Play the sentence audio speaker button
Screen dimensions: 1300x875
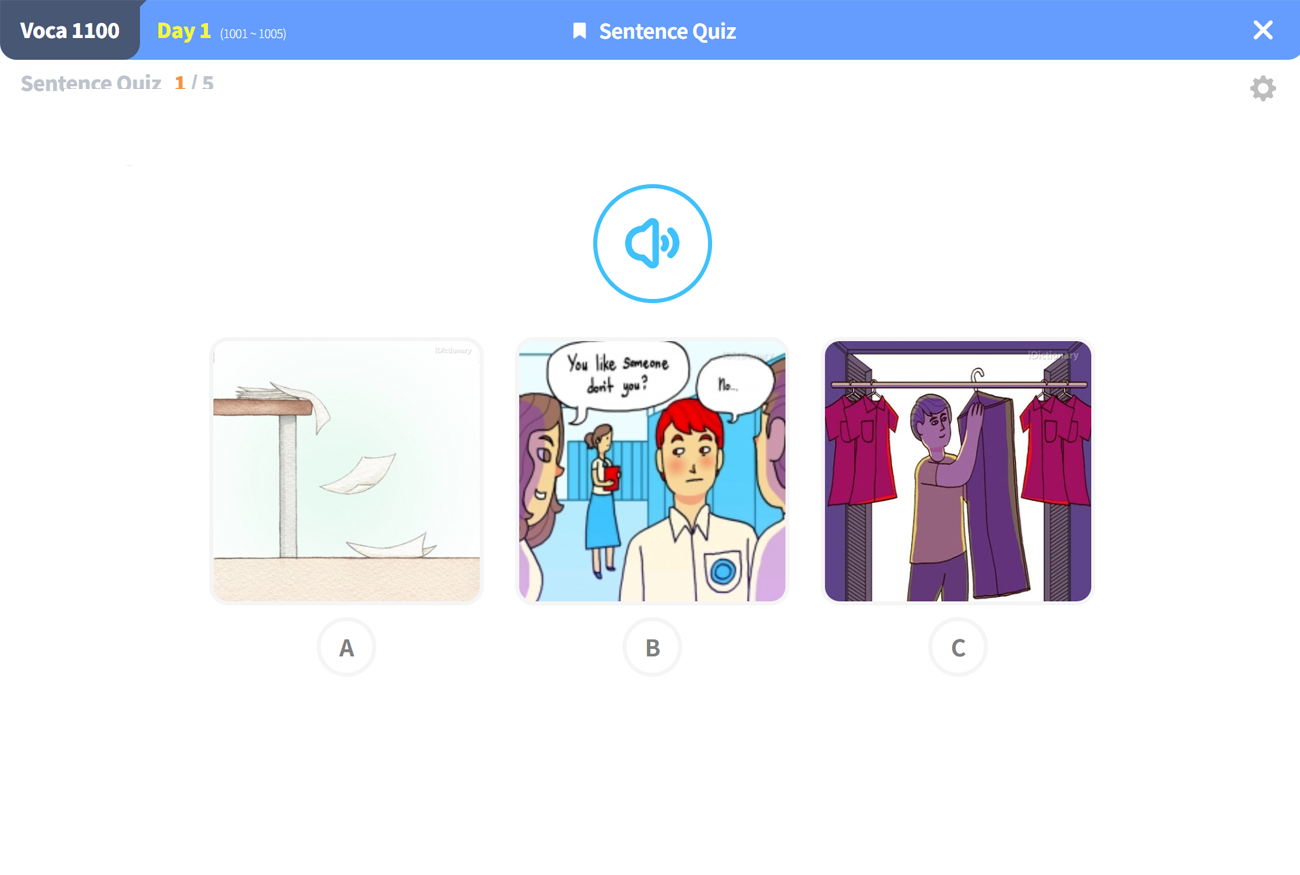click(652, 243)
